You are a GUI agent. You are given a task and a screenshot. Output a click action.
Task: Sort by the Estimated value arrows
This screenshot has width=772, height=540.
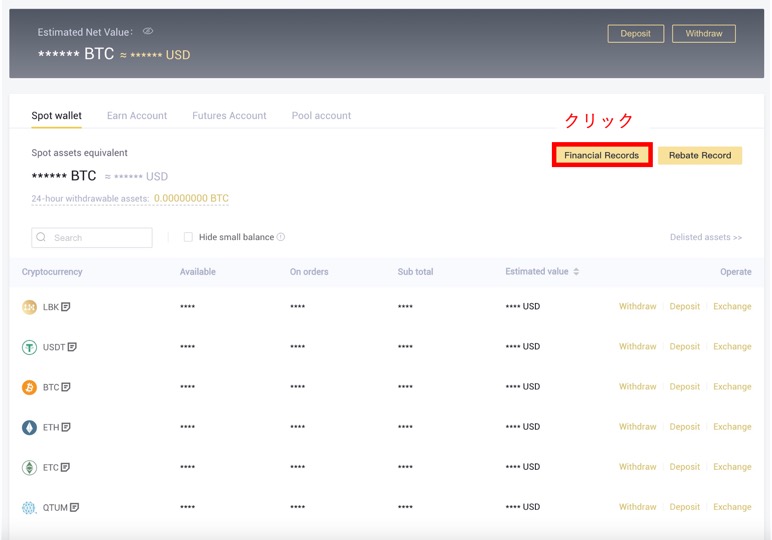pos(576,271)
